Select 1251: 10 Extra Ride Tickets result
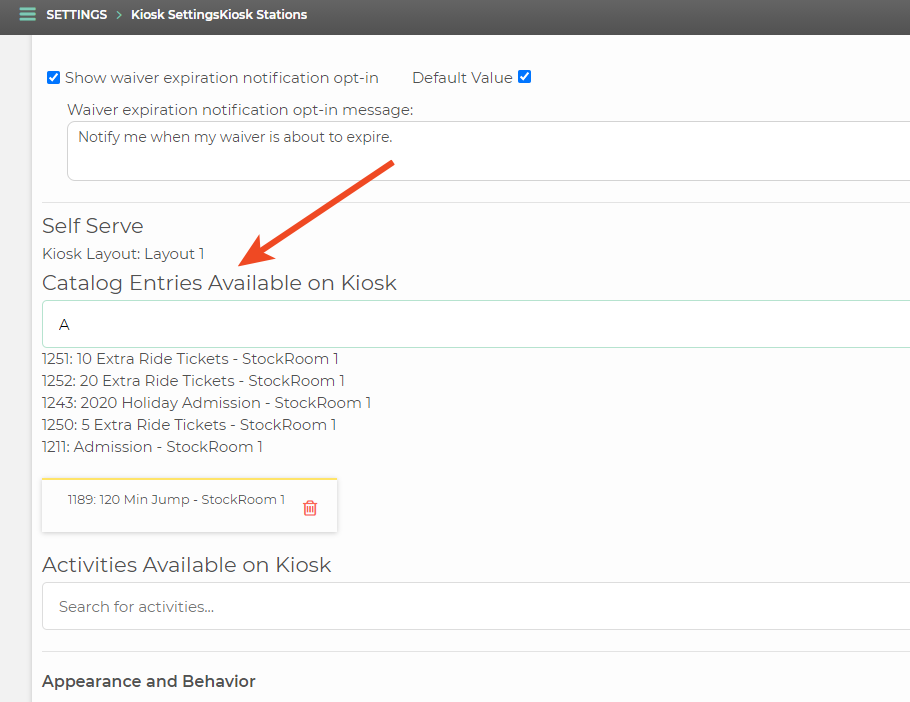This screenshot has height=702, width=910. (190, 359)
